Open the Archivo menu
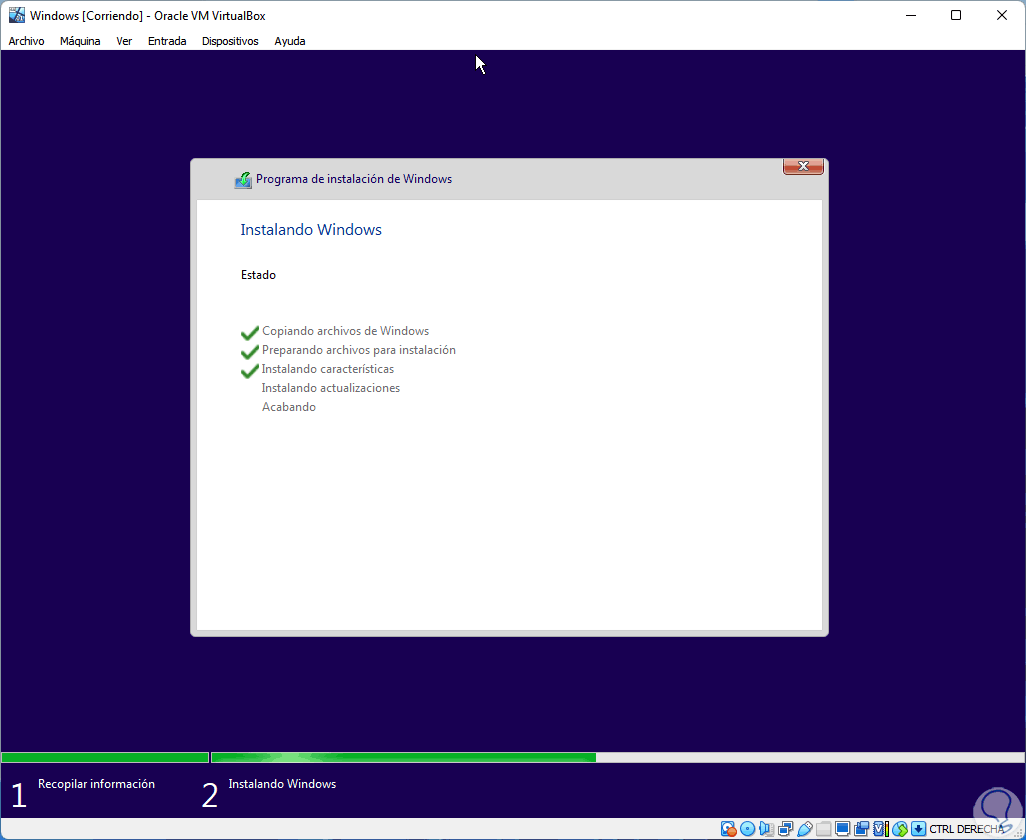This screenshot has width=1026, height=840. 26,41
